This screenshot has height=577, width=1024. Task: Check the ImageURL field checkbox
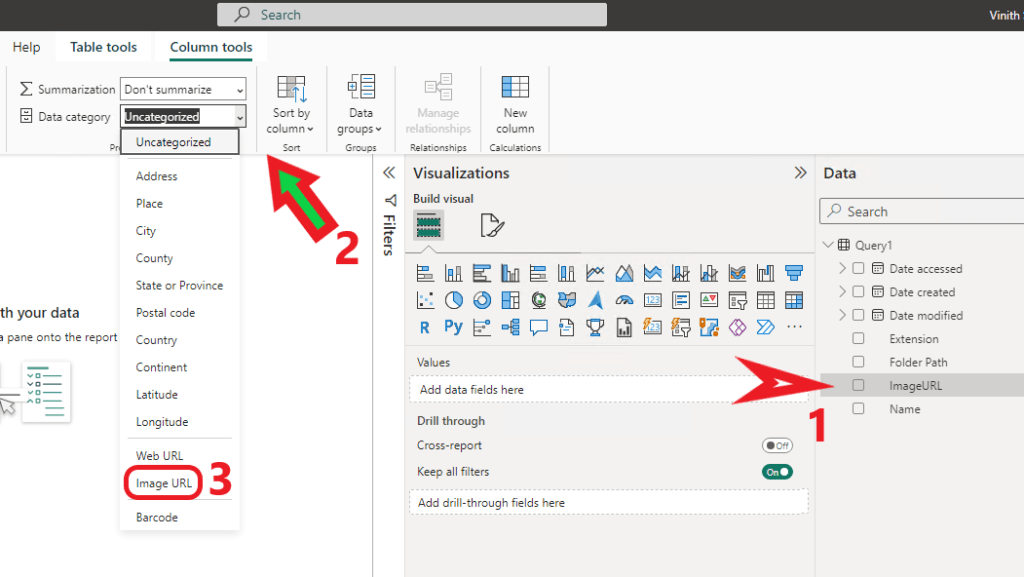tap(858, 385)
